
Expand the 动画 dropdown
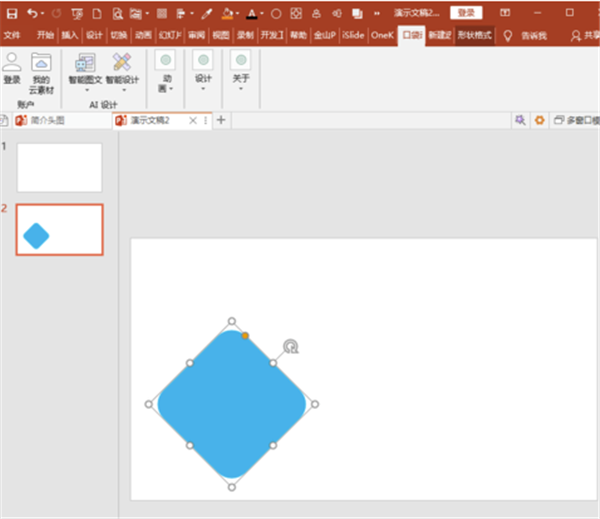click(x=165, y=73)
